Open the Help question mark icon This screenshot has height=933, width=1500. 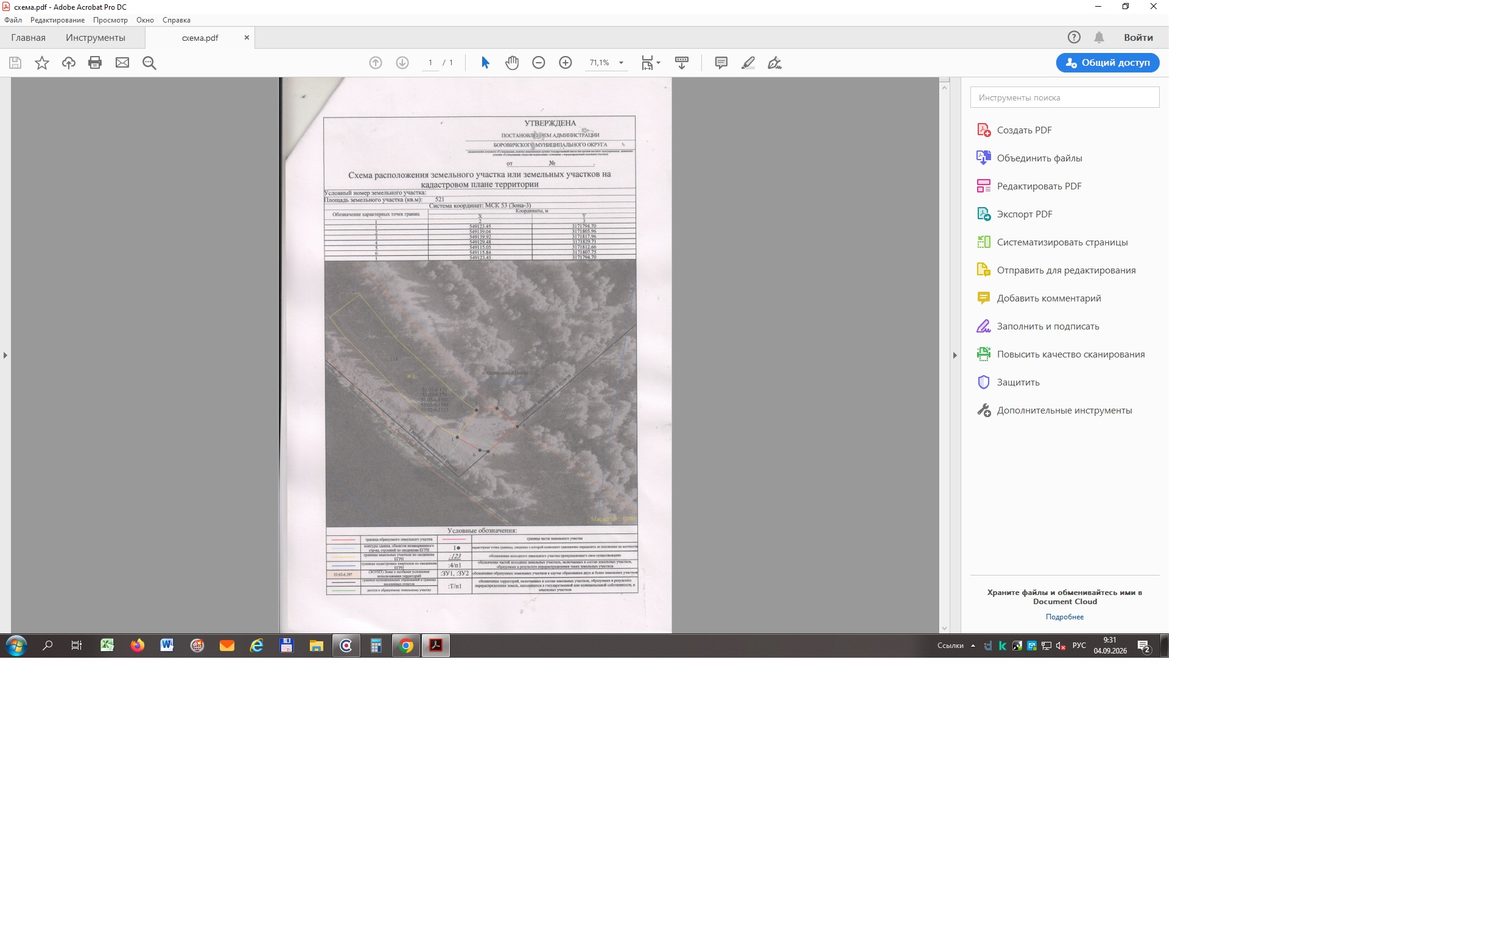pos(1074,37)
